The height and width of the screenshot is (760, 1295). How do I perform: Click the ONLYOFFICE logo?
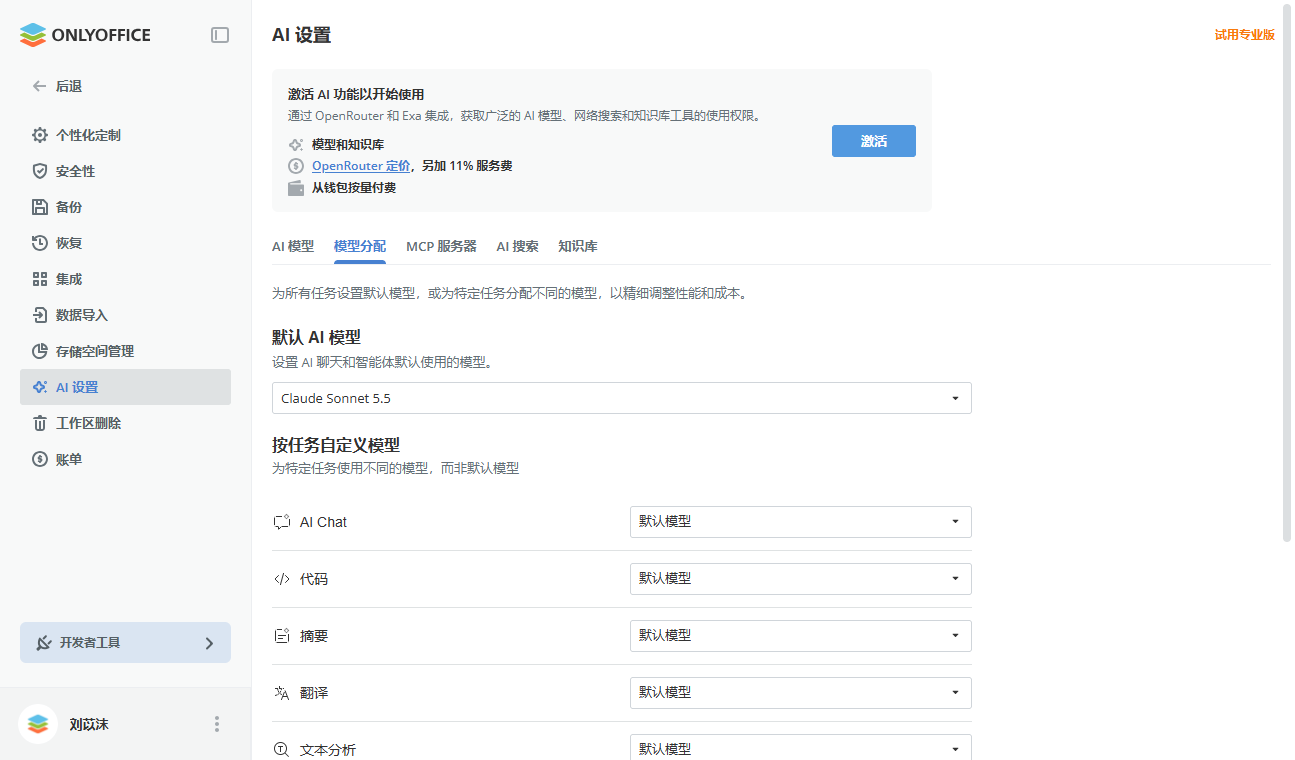[x=85, y=35]
